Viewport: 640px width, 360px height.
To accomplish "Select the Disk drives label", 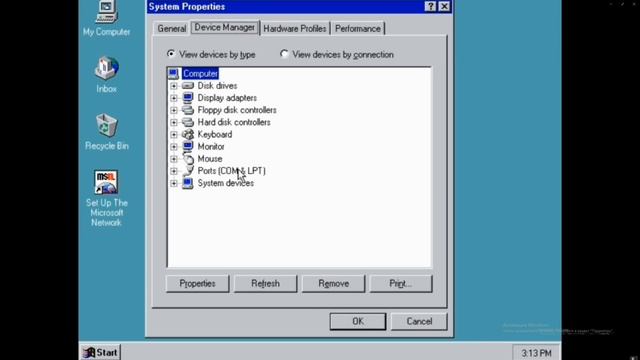I will coord(217,86).
